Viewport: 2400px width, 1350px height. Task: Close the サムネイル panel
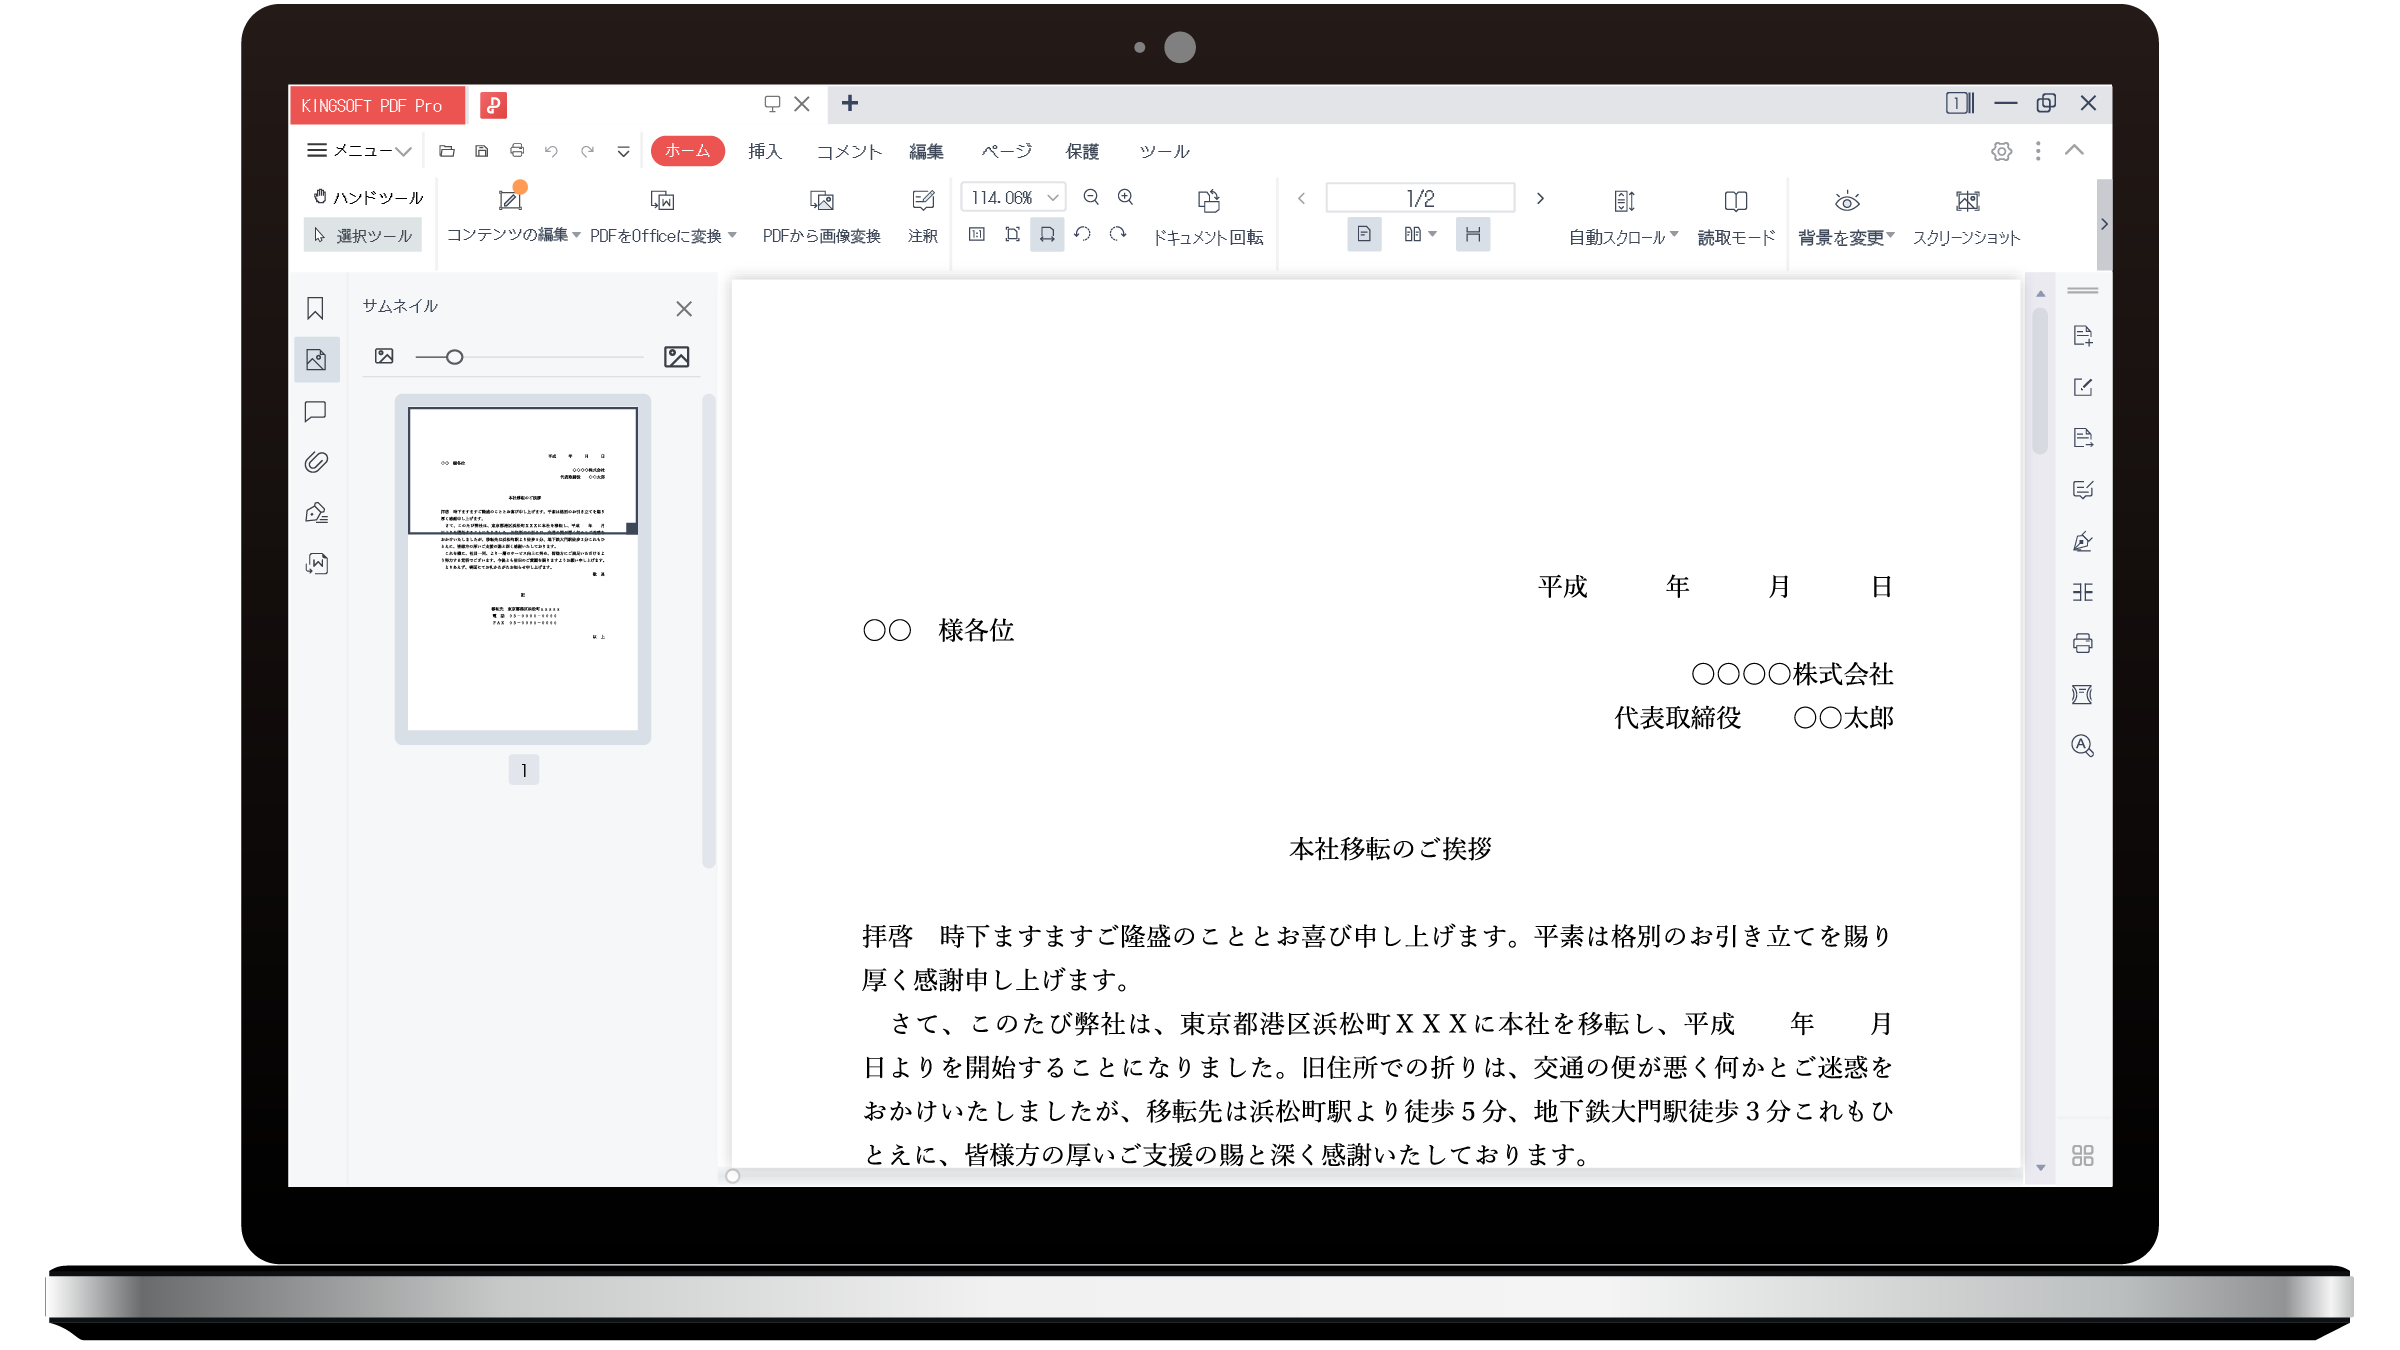[x=684, y=309]
